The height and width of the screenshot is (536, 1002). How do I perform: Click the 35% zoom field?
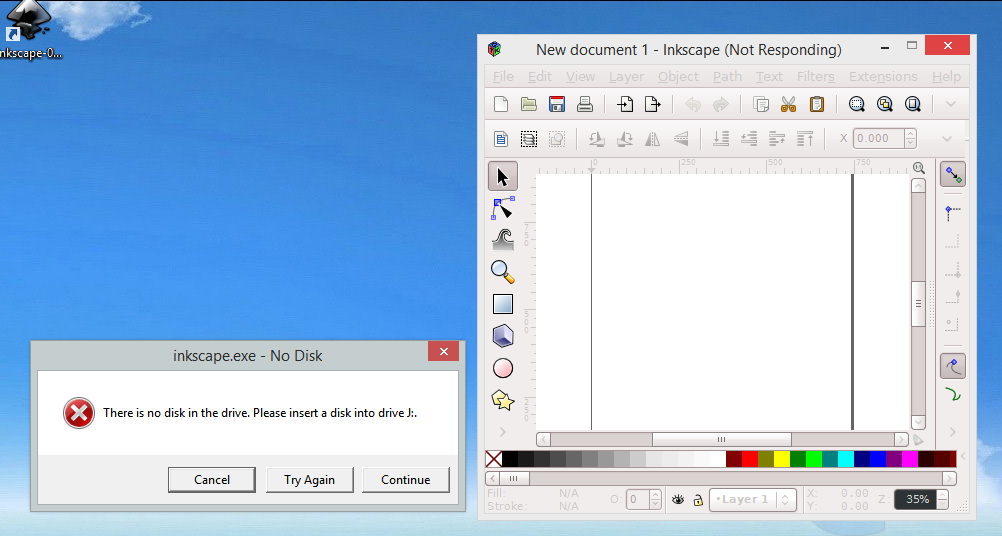[x=916, y=500]
